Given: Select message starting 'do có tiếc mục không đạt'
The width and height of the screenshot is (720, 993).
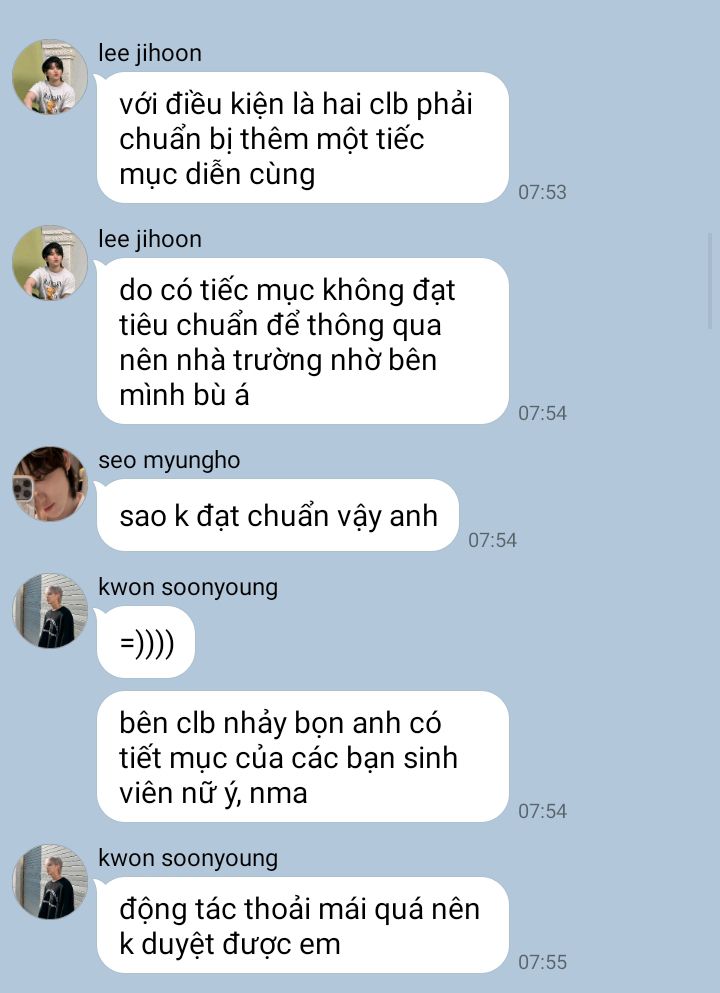Looking at the screenshot, I should point(303,341).
